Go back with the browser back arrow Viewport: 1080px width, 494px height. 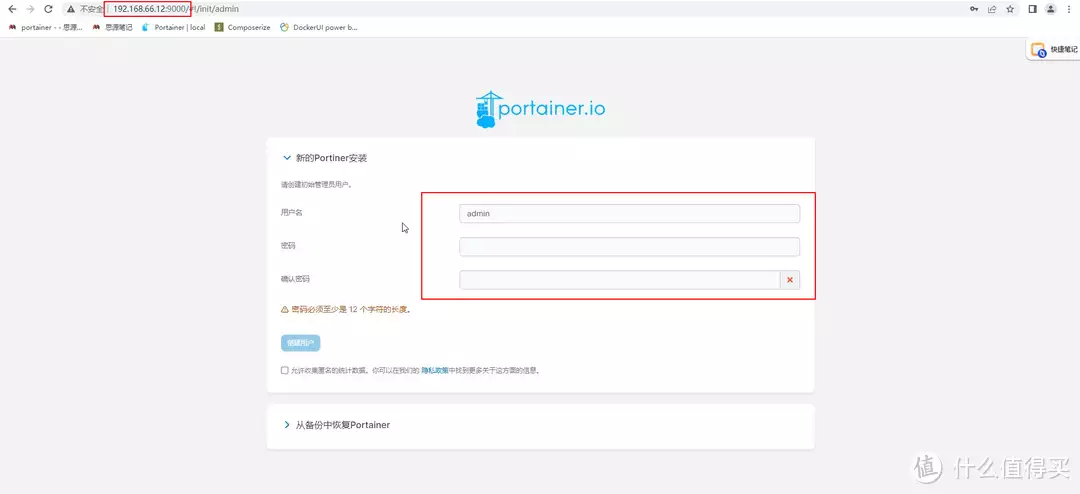12,10
